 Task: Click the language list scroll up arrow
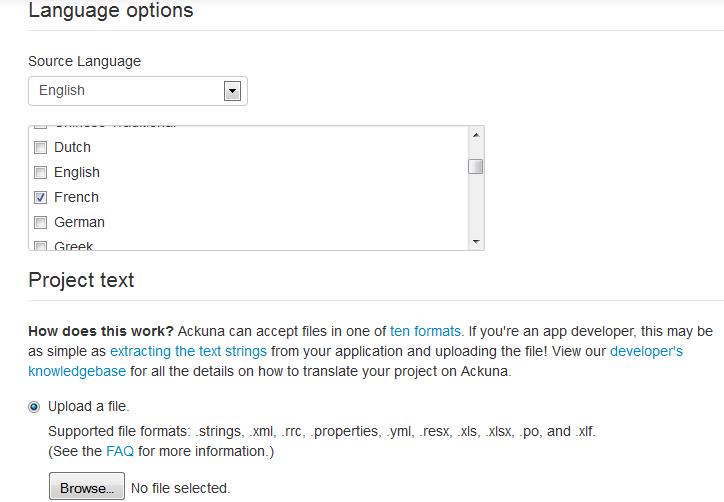tap(476, 135)
